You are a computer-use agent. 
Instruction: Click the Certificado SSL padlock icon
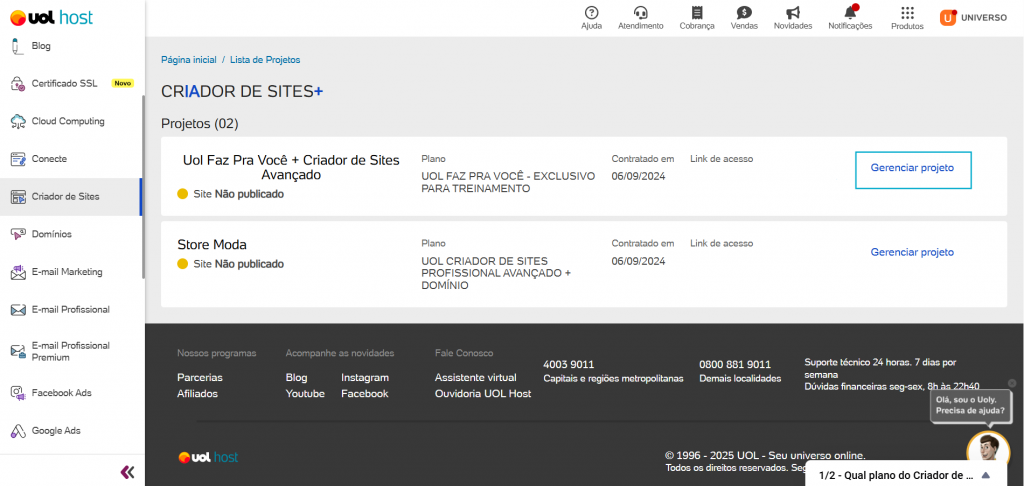pos(18,84)
